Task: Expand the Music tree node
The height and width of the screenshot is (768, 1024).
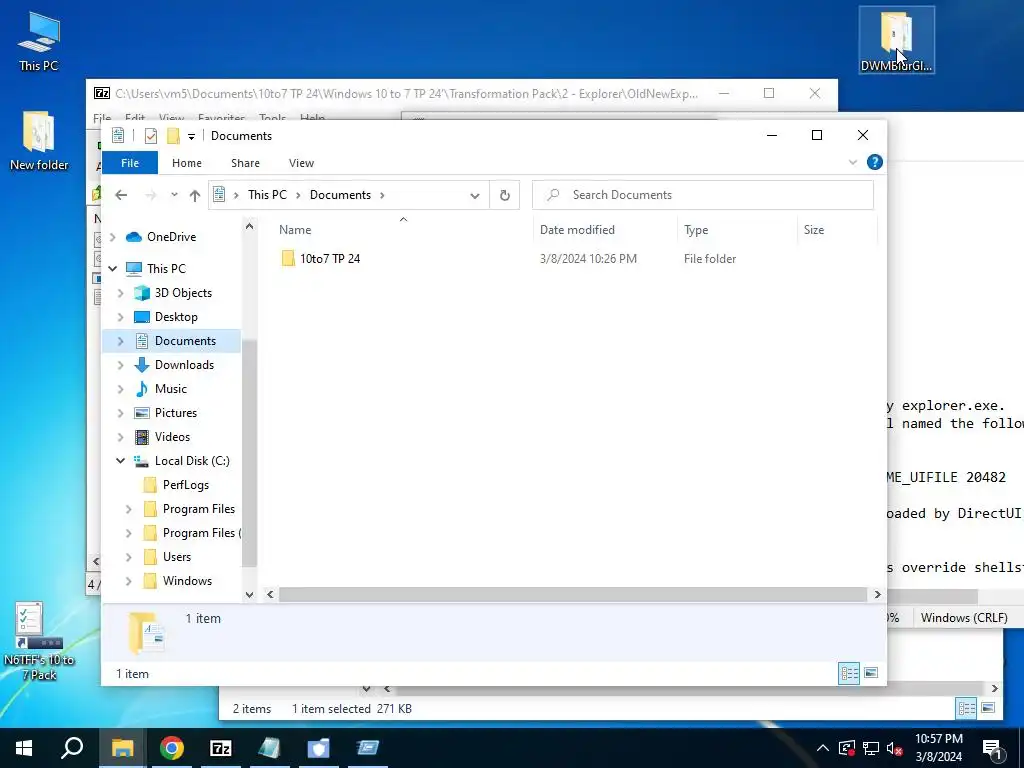Action: point(120,389)
